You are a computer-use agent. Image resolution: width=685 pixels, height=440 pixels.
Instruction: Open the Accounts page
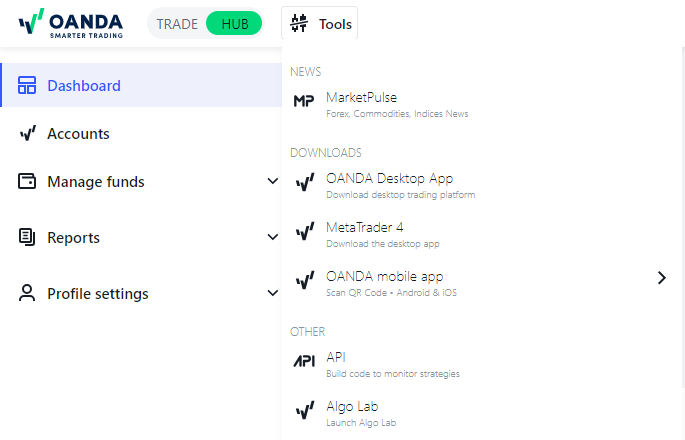coord(141,133)
